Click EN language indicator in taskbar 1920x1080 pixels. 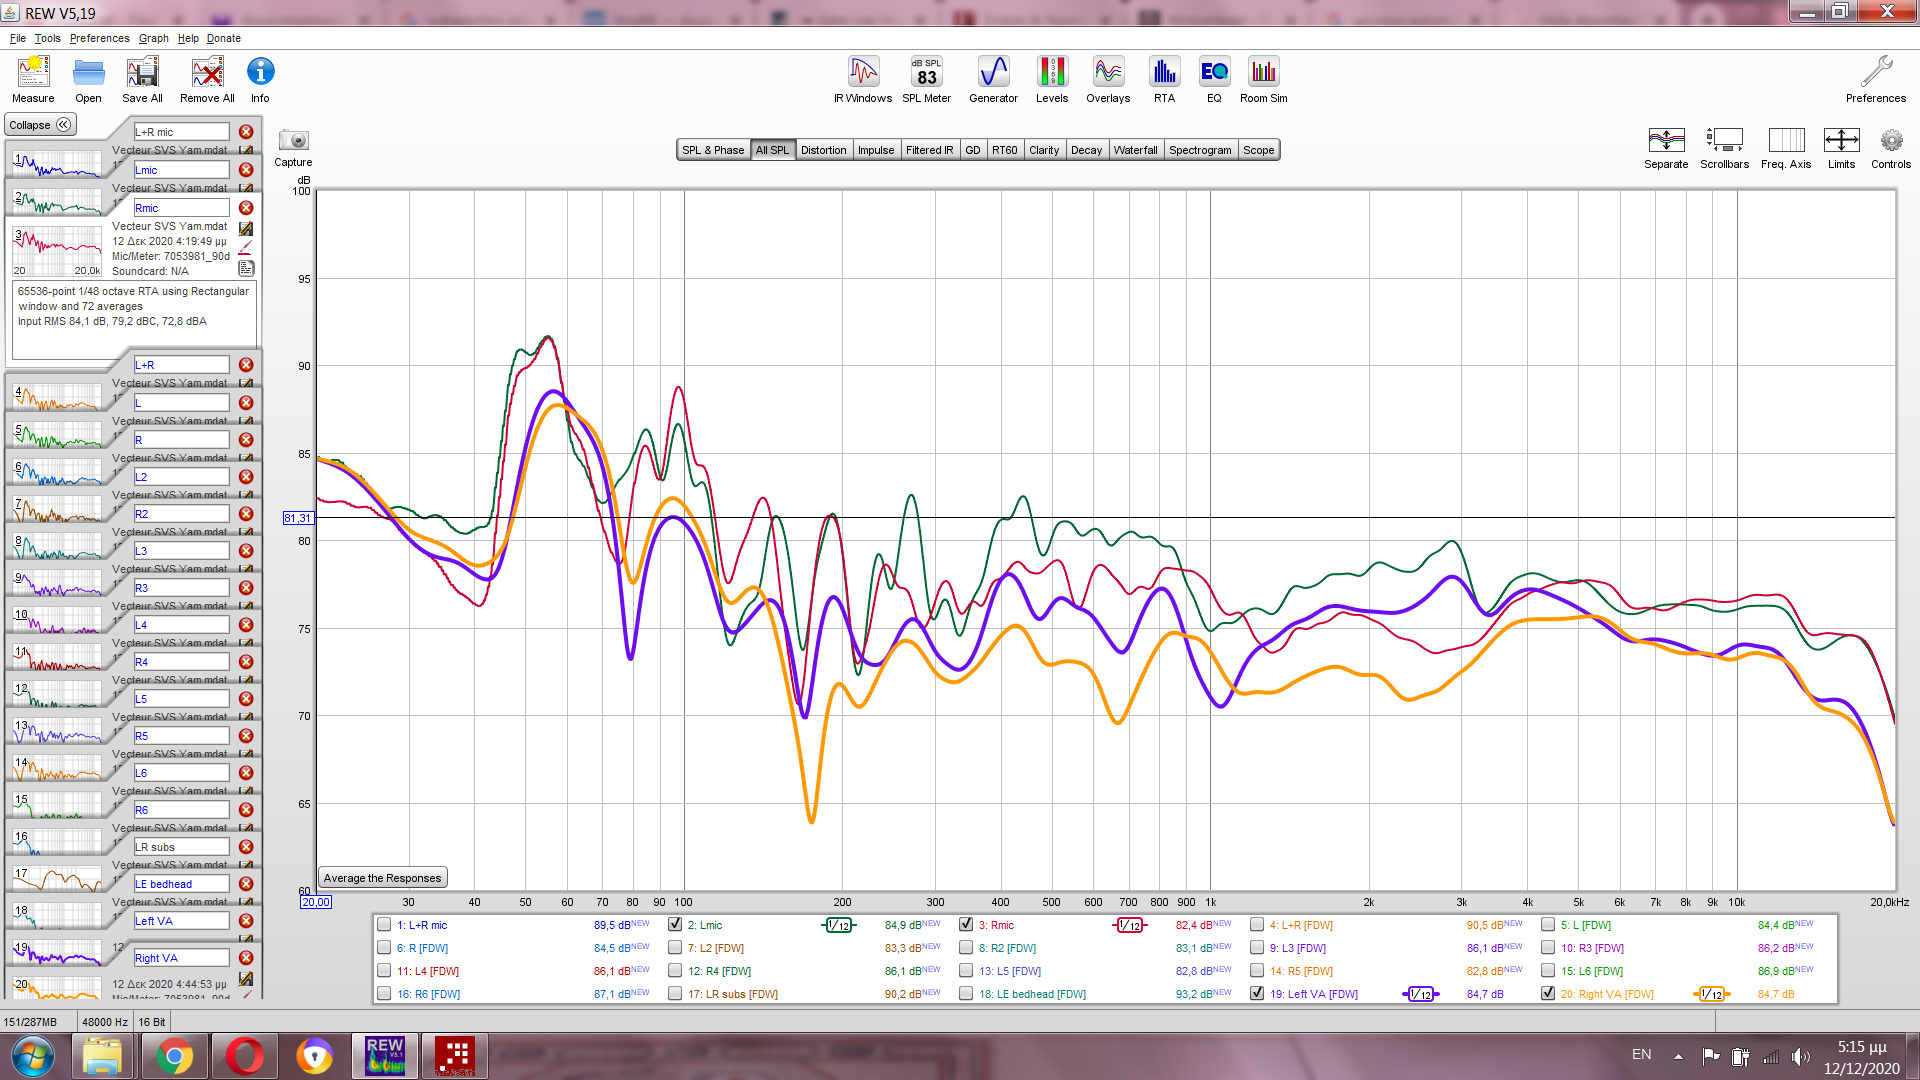click(1642, 1055)
